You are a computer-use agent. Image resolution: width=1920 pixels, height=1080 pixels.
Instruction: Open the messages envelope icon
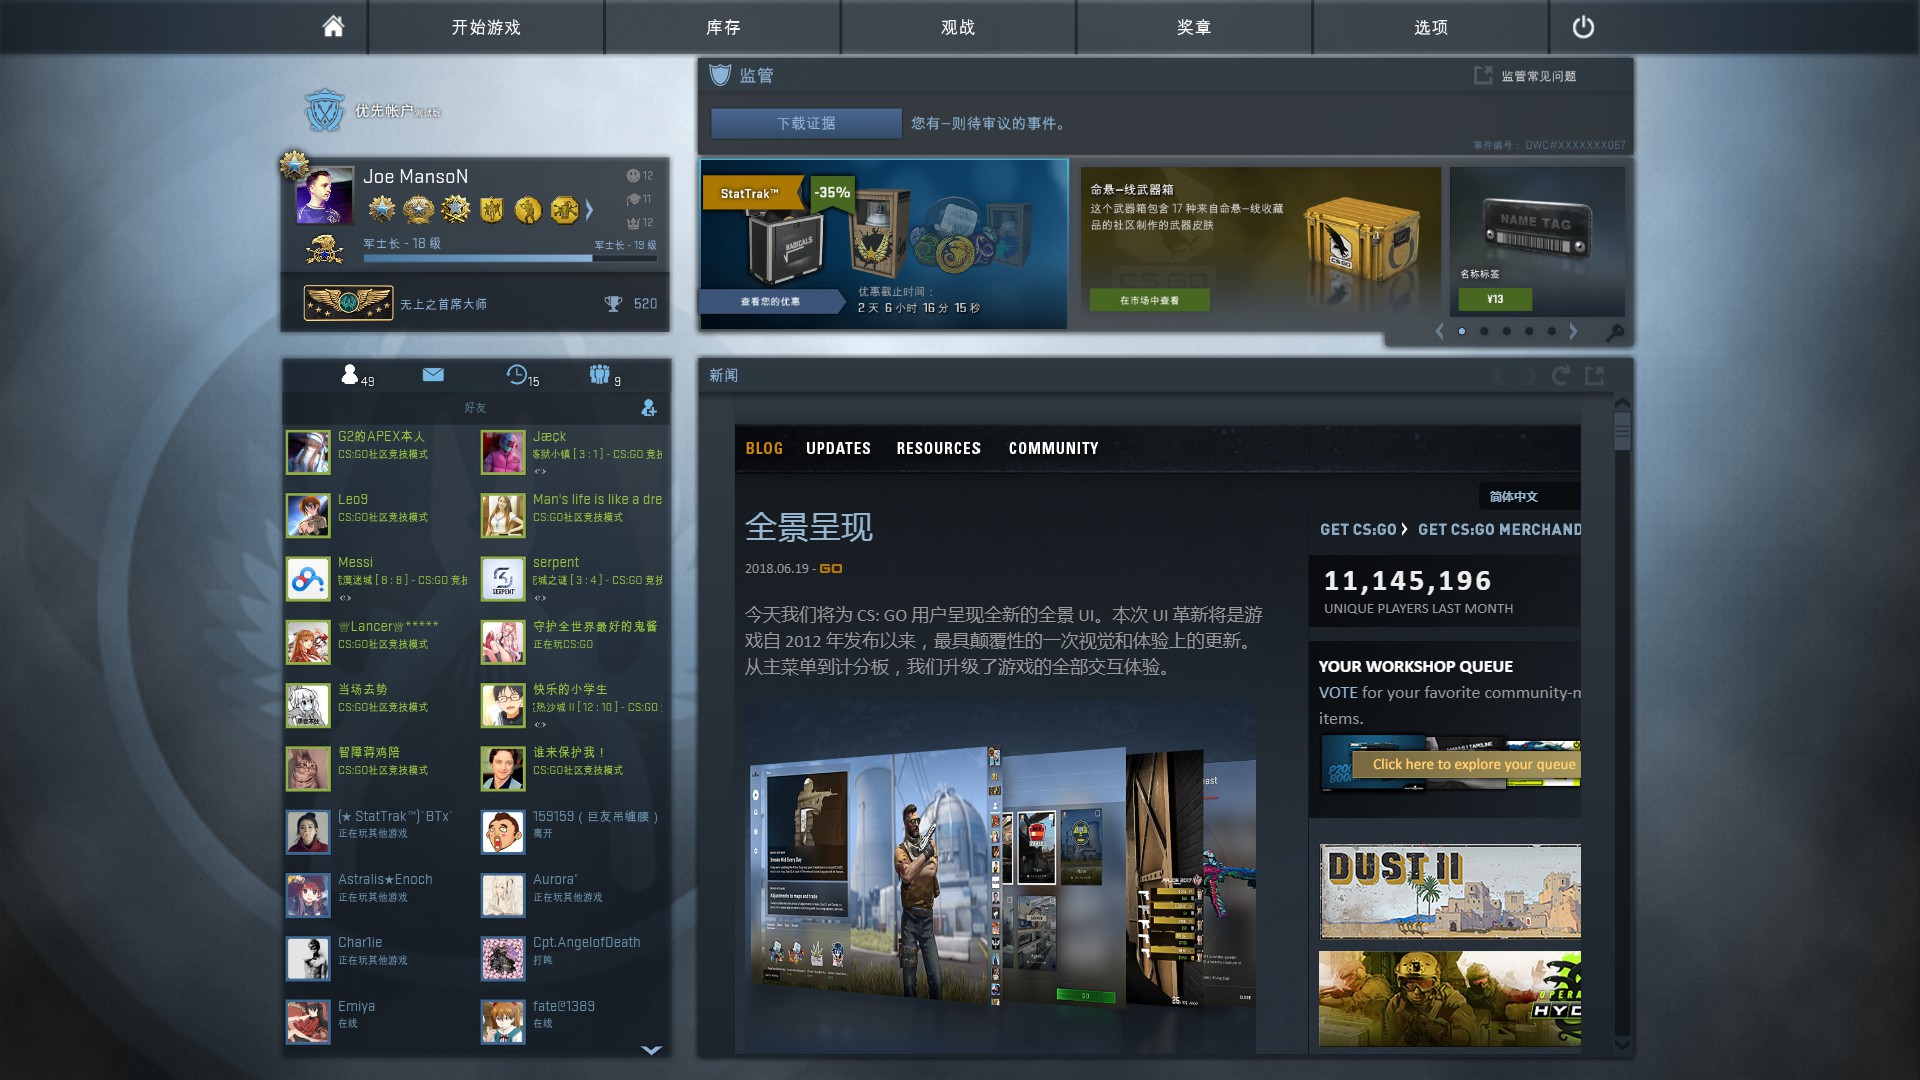tap(433, 375)
